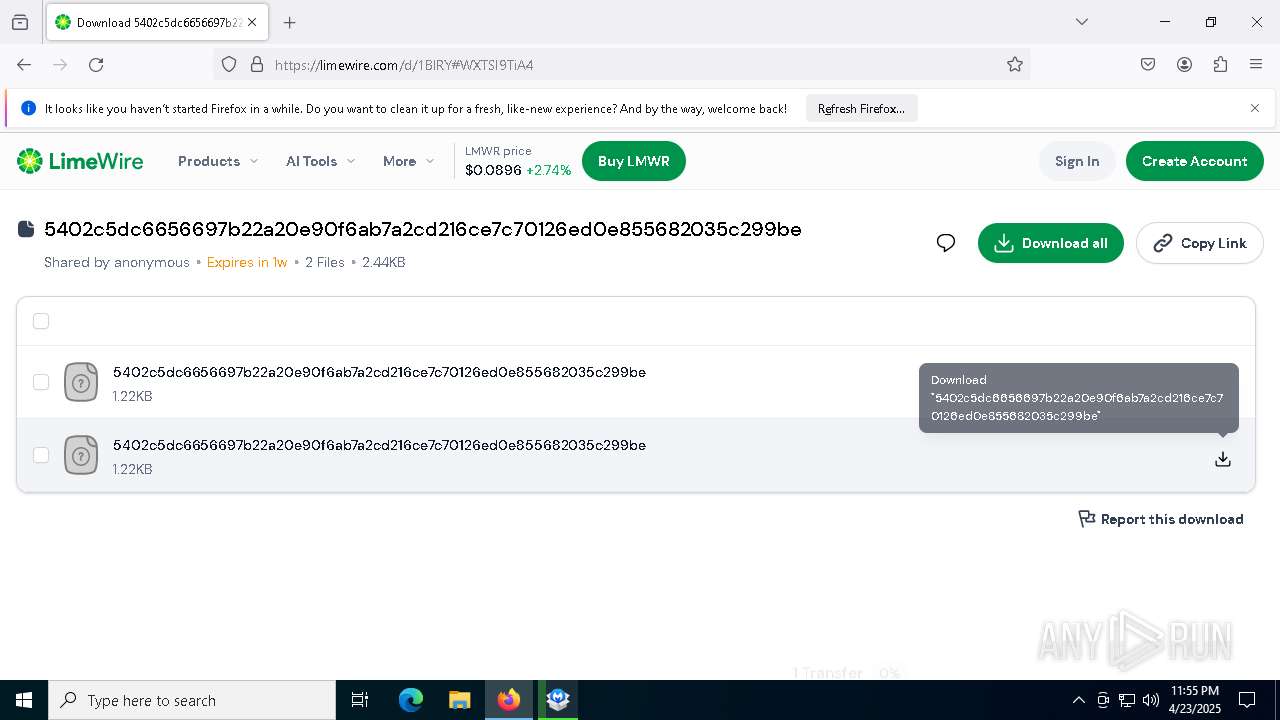The height and width of the screenshot is (720, 1280).
Task: Bookmark this page with star icon
Action: [1015, 64]
